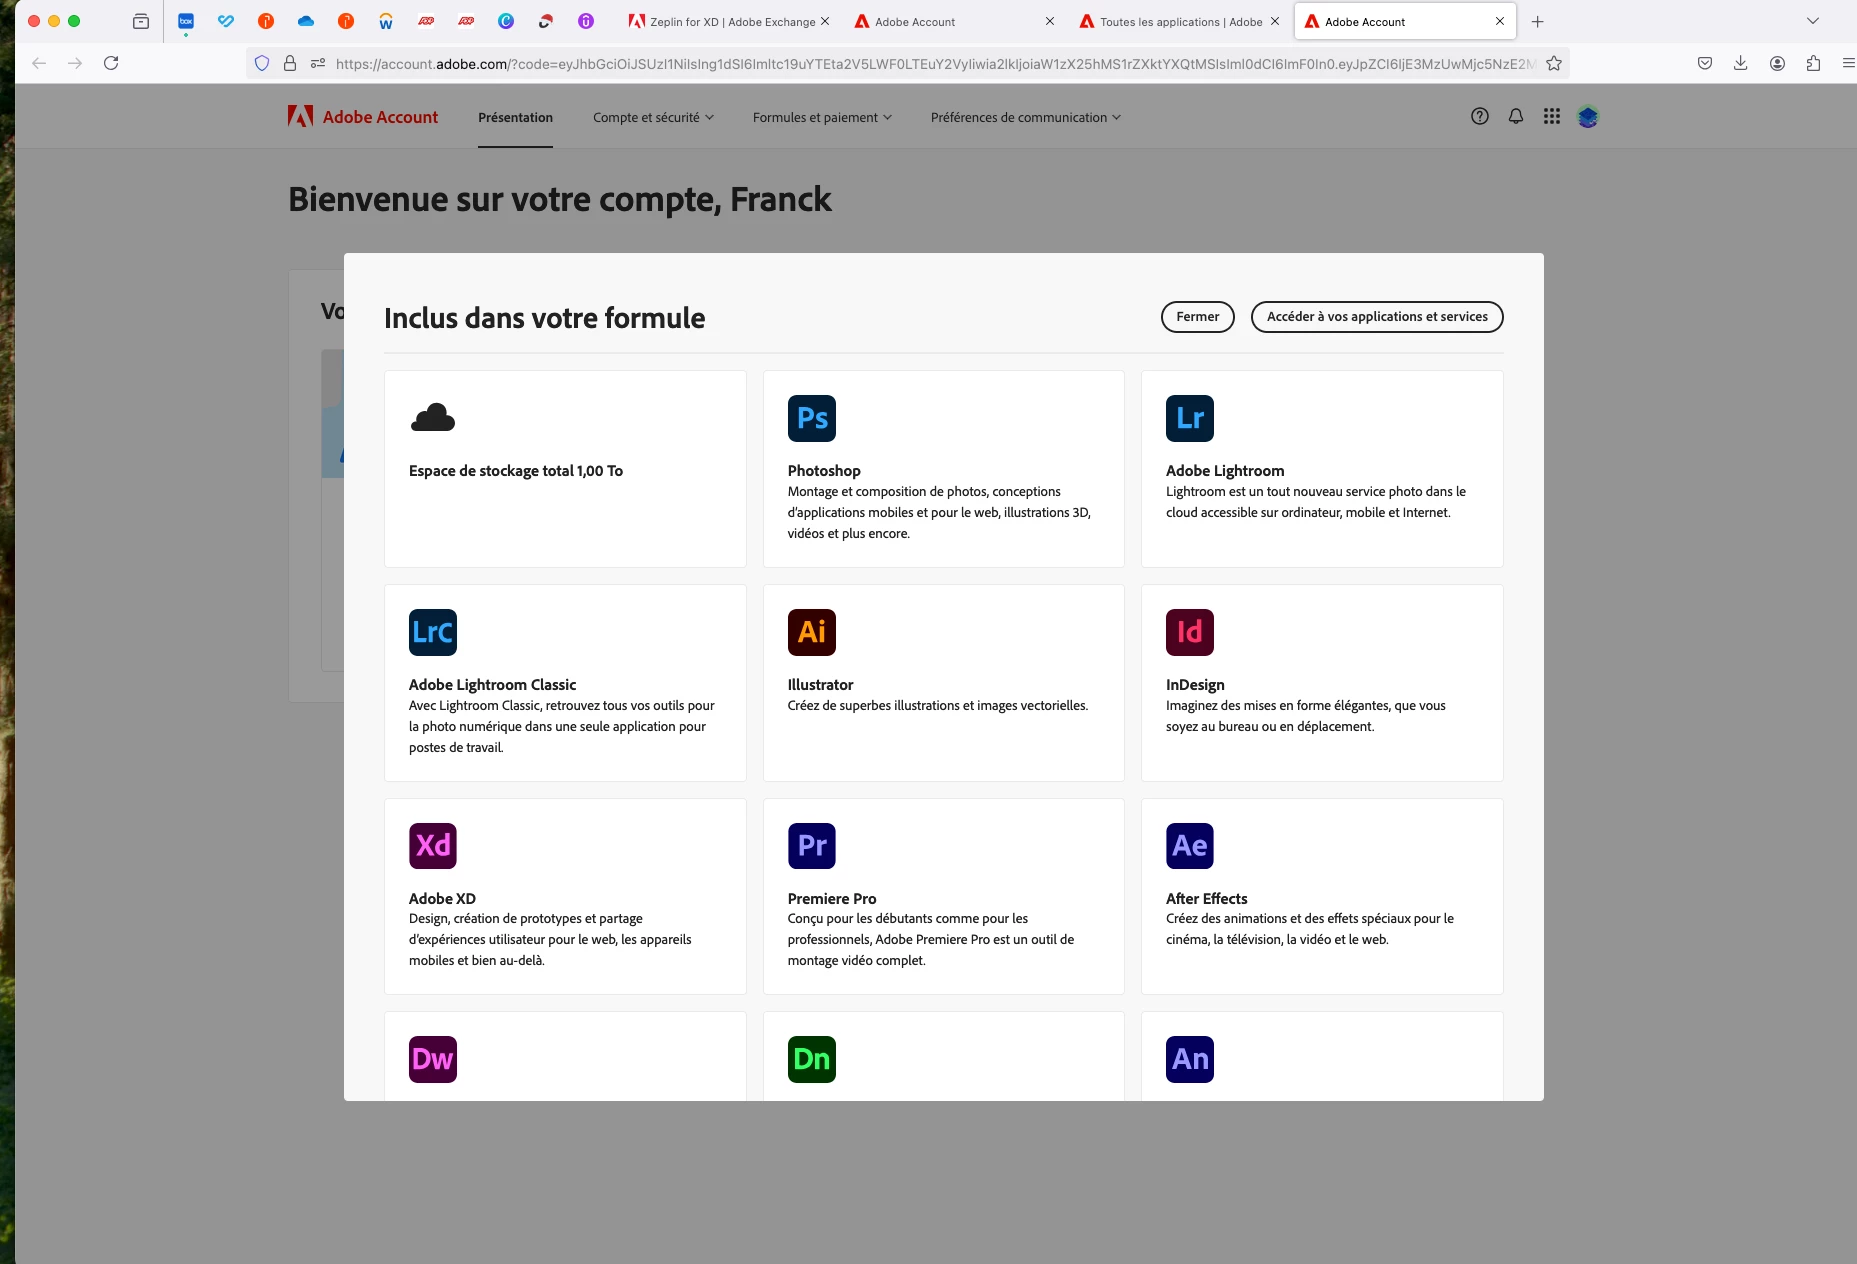Click the Illustrator title text
This screenshot has width=1857, height=1264.
[820, 685]
